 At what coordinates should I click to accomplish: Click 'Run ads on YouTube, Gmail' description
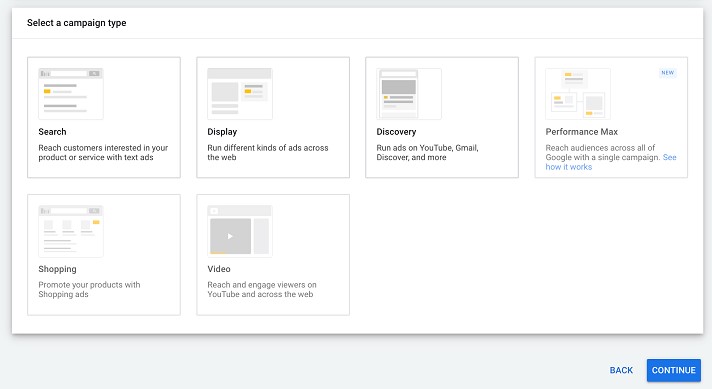pos(427,153)
